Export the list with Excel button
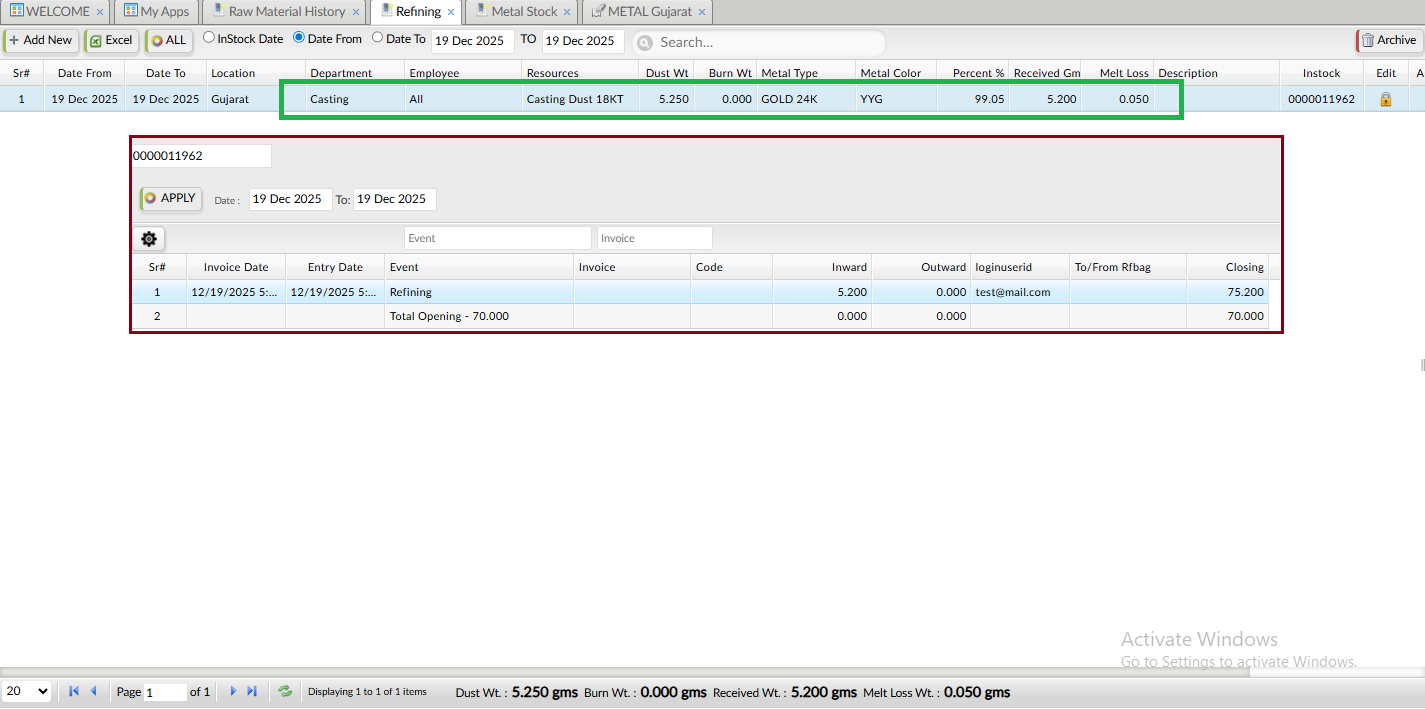Viewport: 1425px width, 709px height. 110,41
